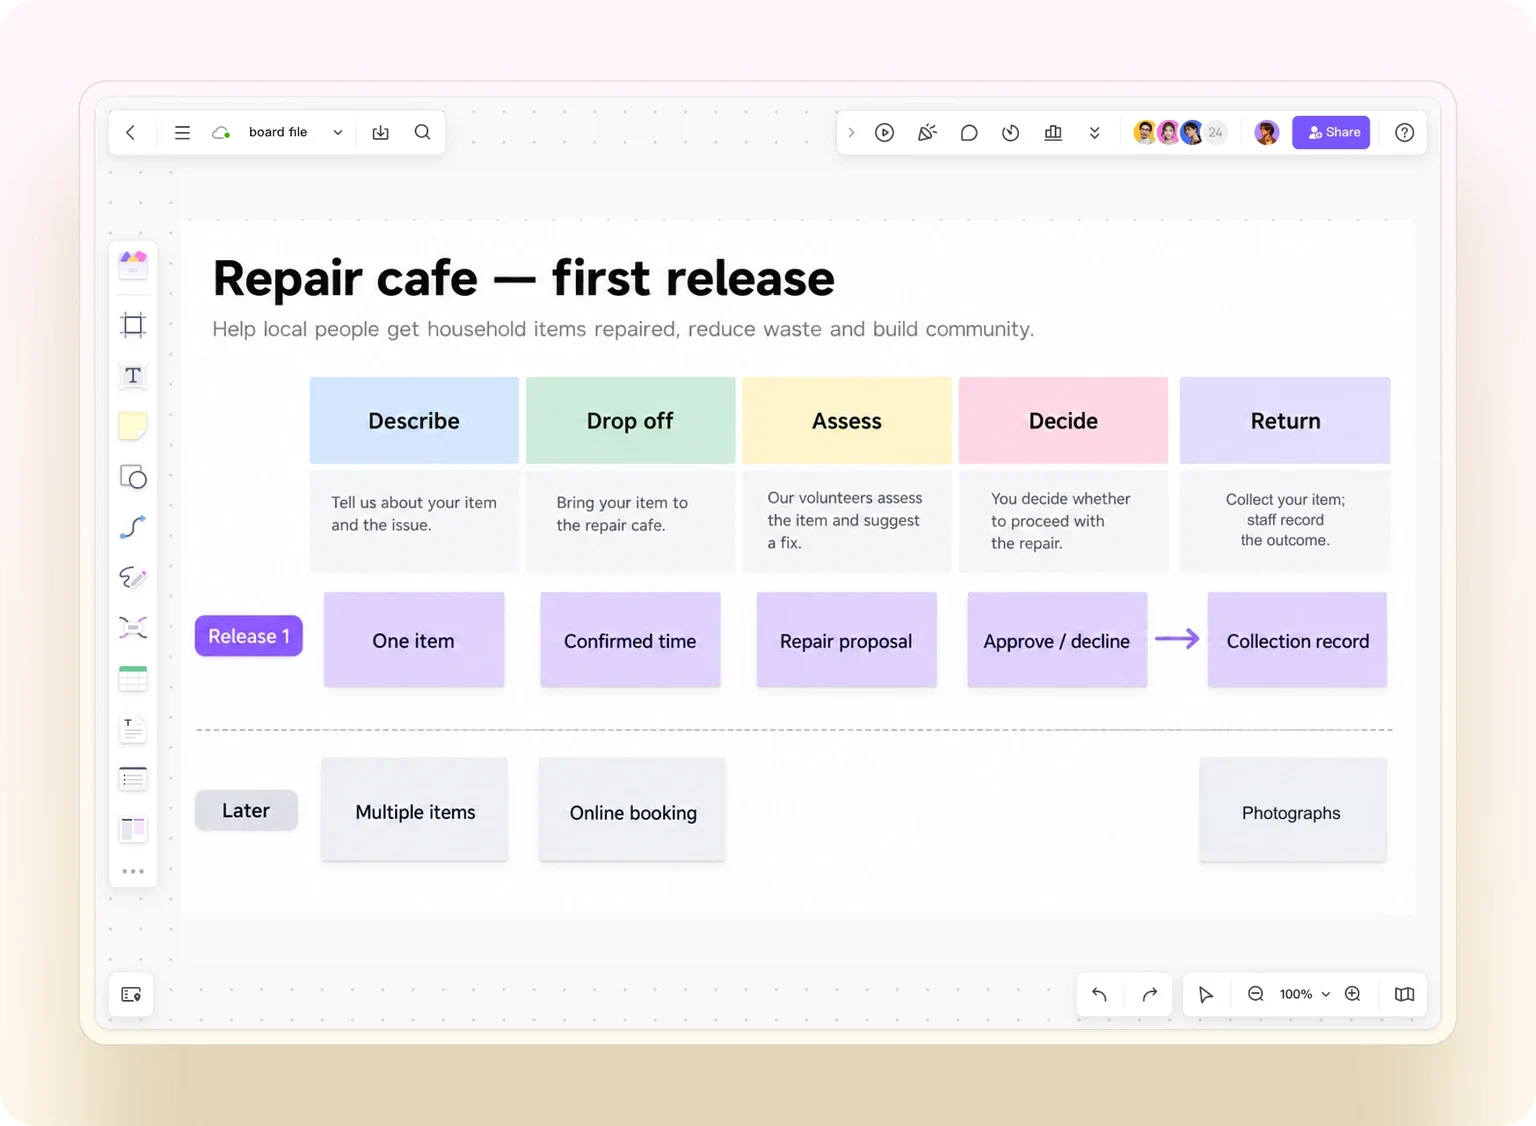This screenshot has height=1126, width=1536.
Task: Expand the board file name dropdown
Action: point(338,132)
